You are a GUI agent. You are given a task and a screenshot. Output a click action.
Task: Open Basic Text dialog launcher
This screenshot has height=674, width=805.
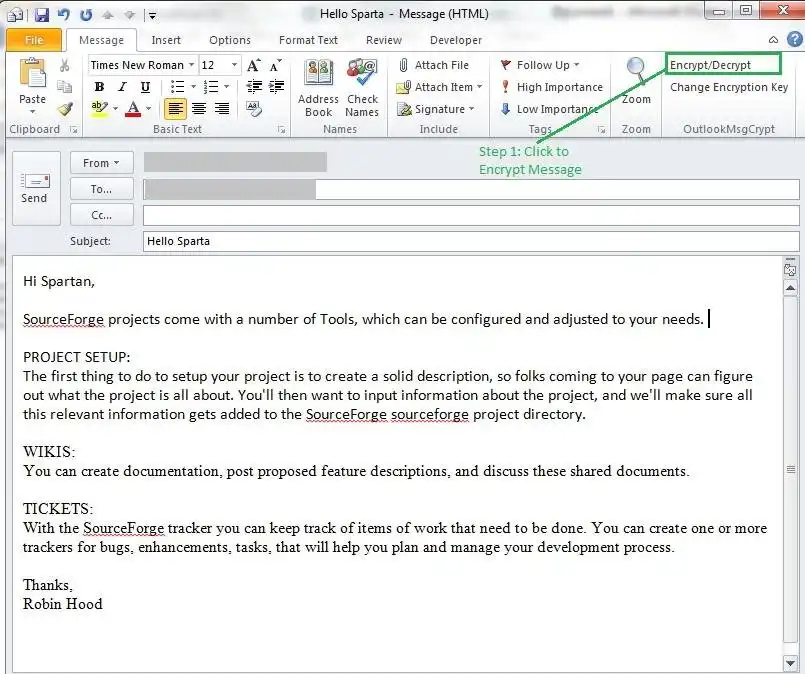(281, 130)
